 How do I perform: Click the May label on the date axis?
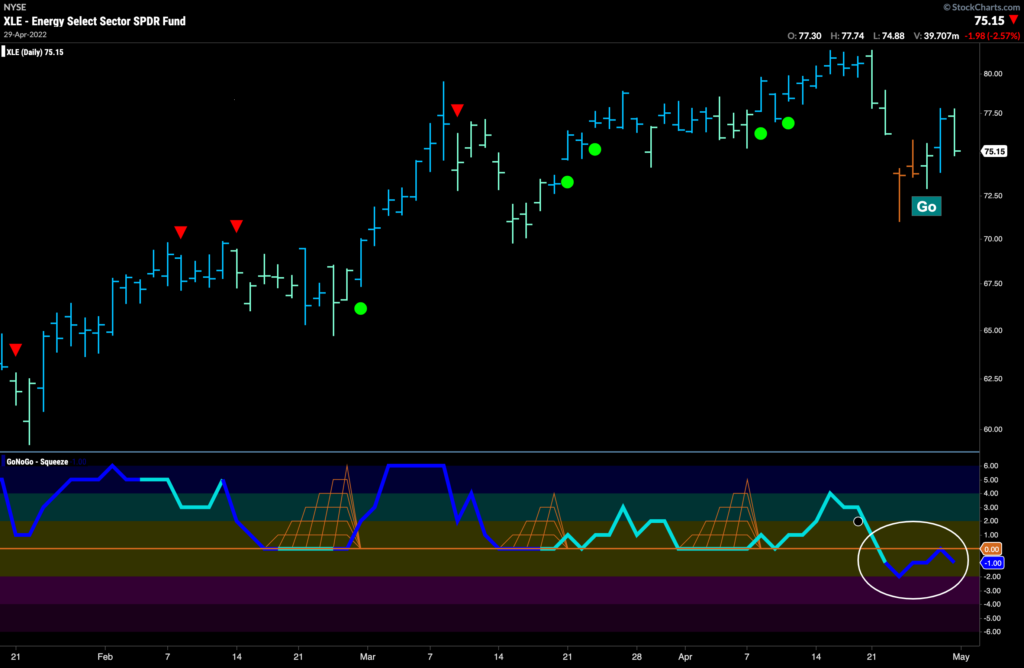point(961,657)
